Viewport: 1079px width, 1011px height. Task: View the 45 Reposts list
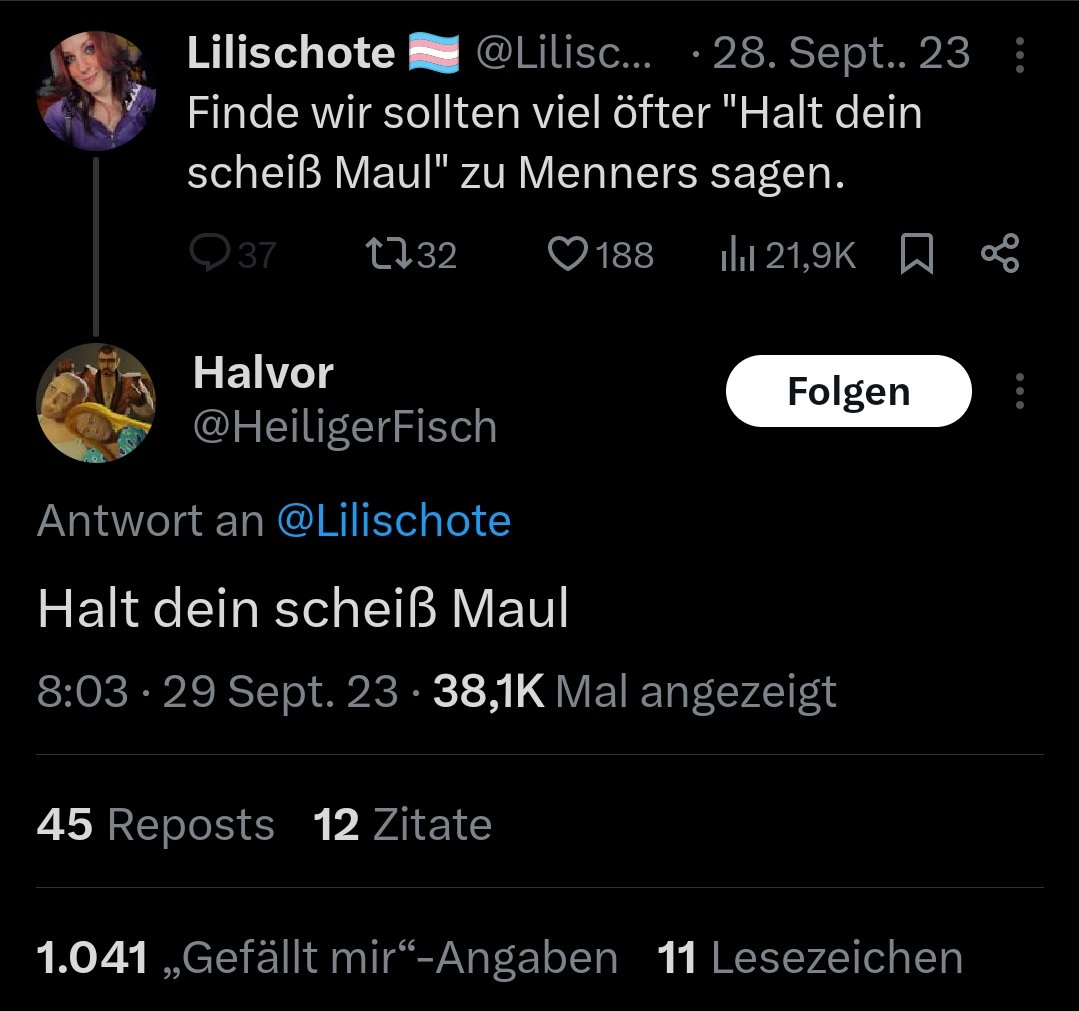[155, 825]
